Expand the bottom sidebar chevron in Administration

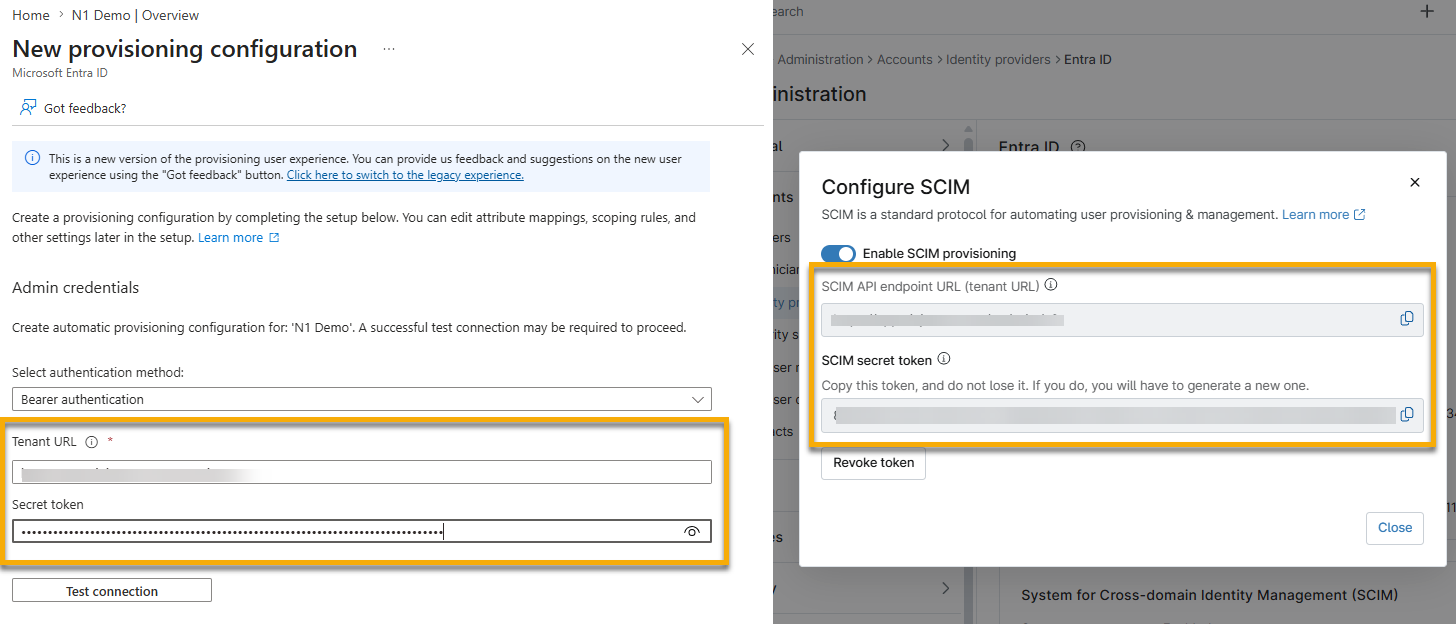click(x=945, y=589)
